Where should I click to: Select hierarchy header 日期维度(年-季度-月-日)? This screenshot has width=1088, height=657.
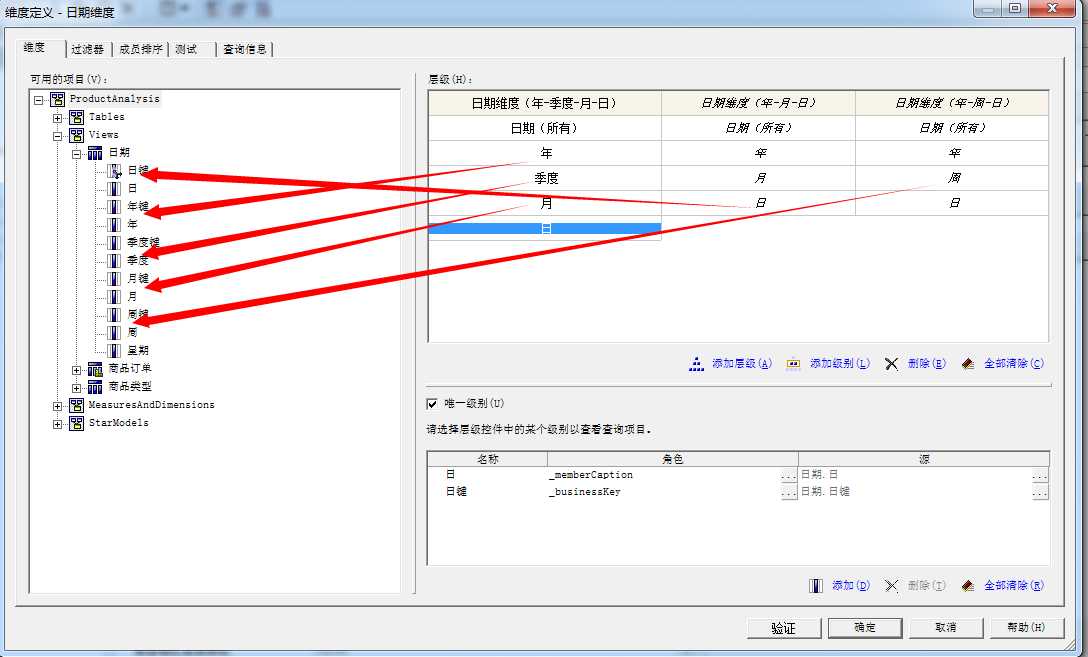pos(545,103)
